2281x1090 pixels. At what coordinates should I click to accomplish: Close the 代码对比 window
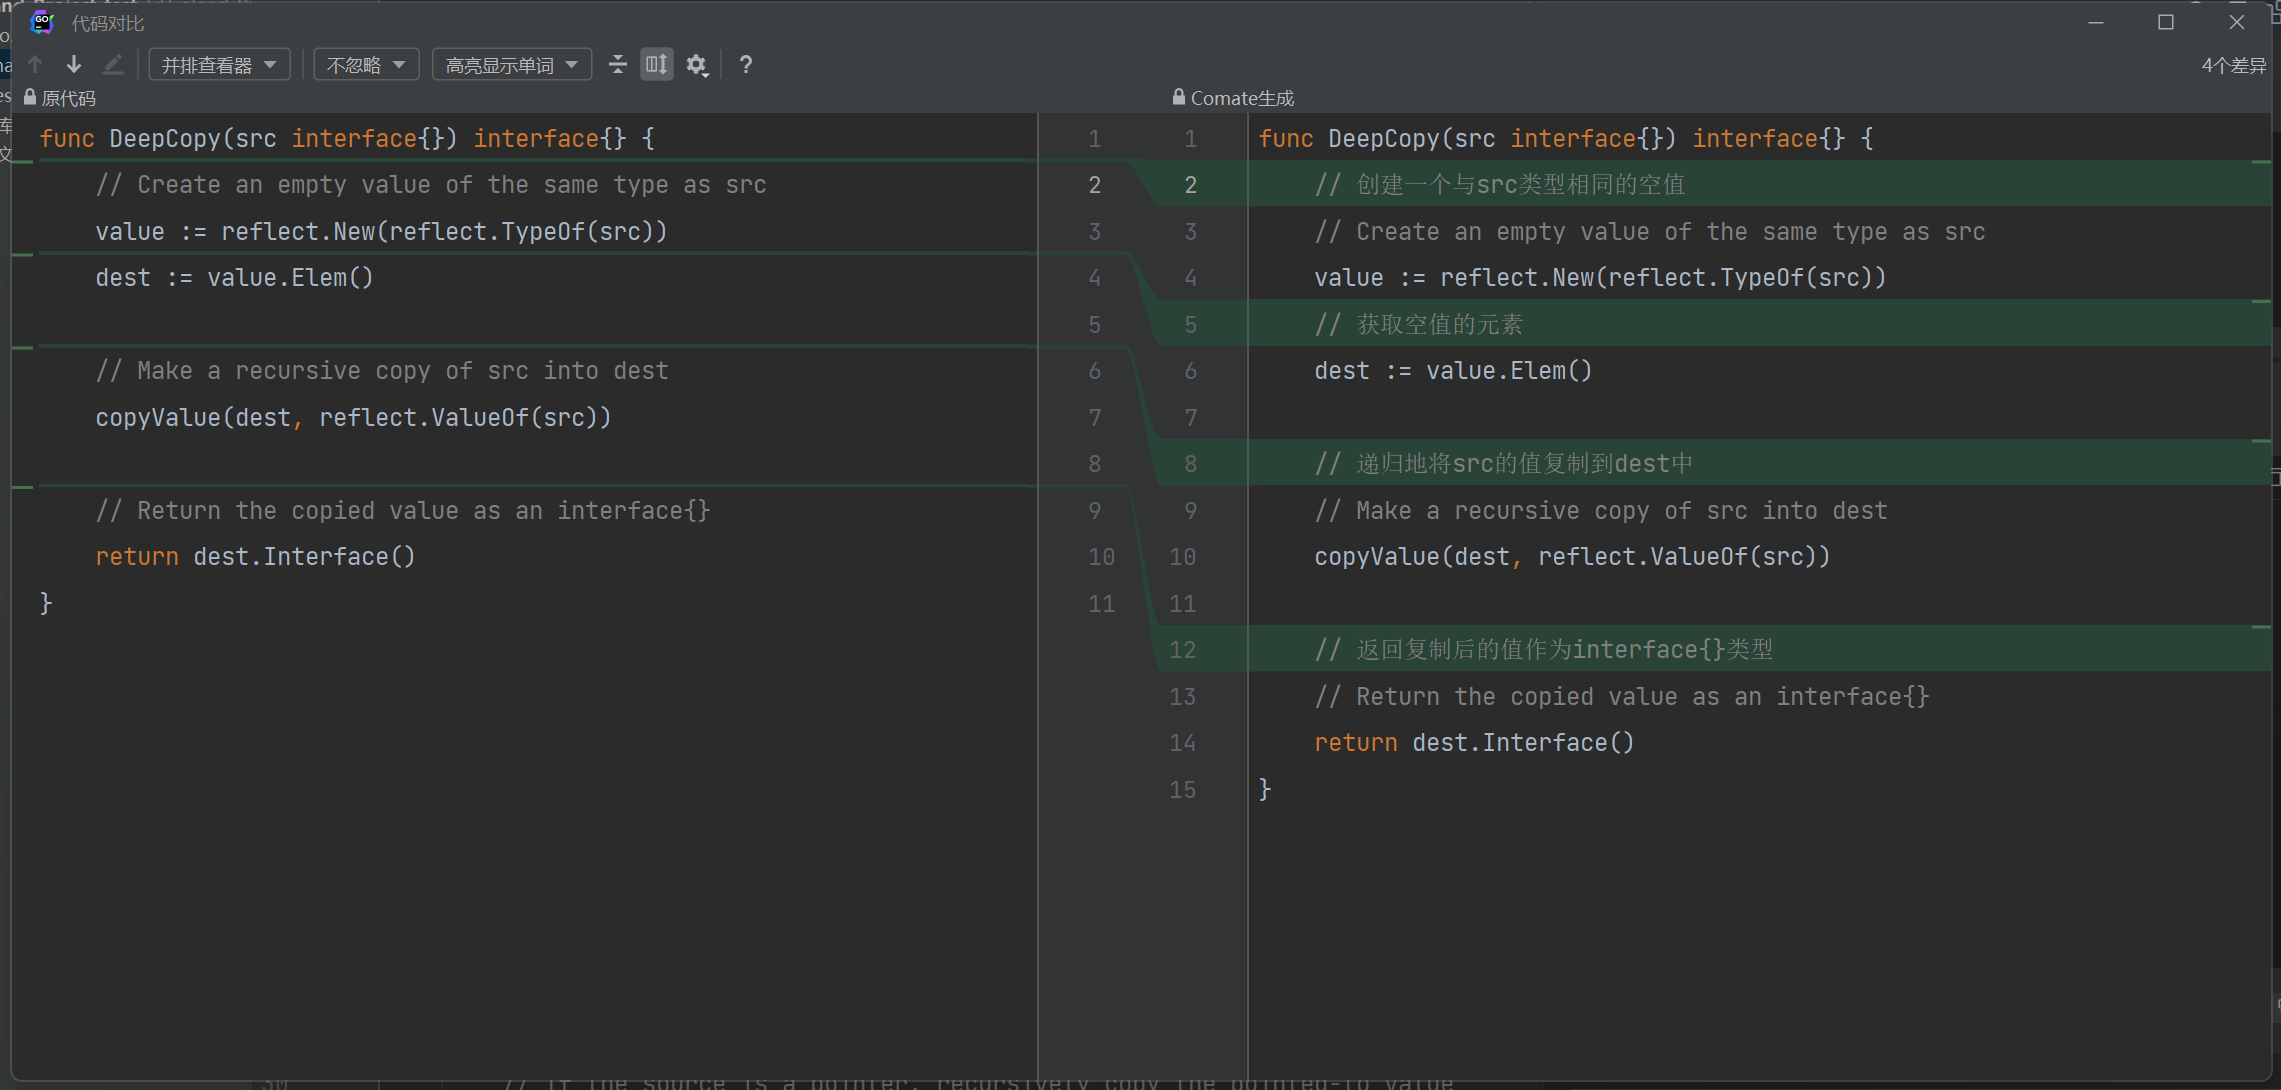[2237, 22]
